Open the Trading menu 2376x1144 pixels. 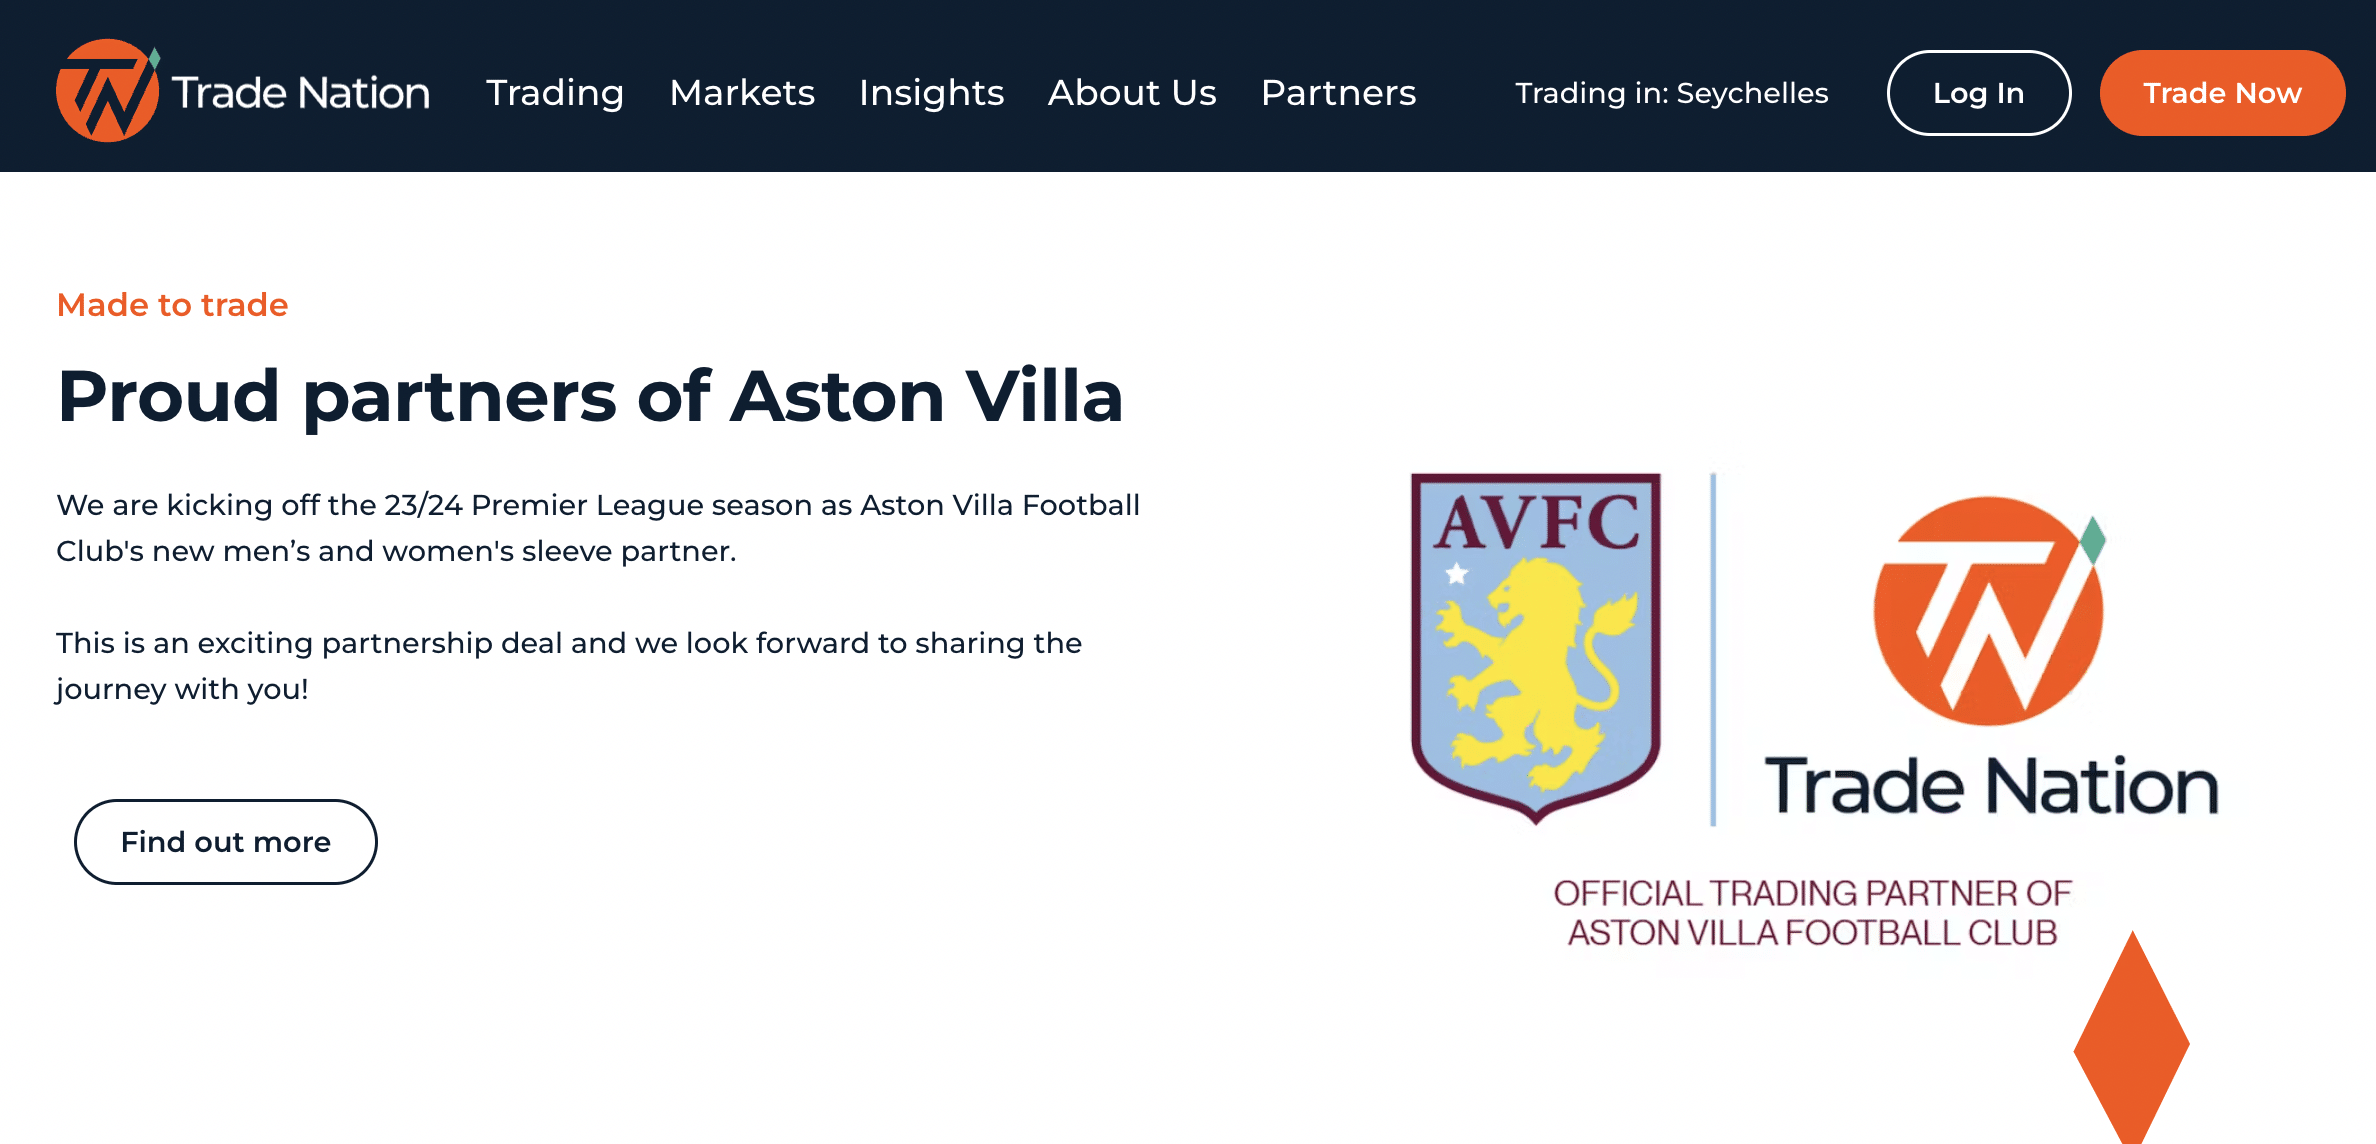555,93
